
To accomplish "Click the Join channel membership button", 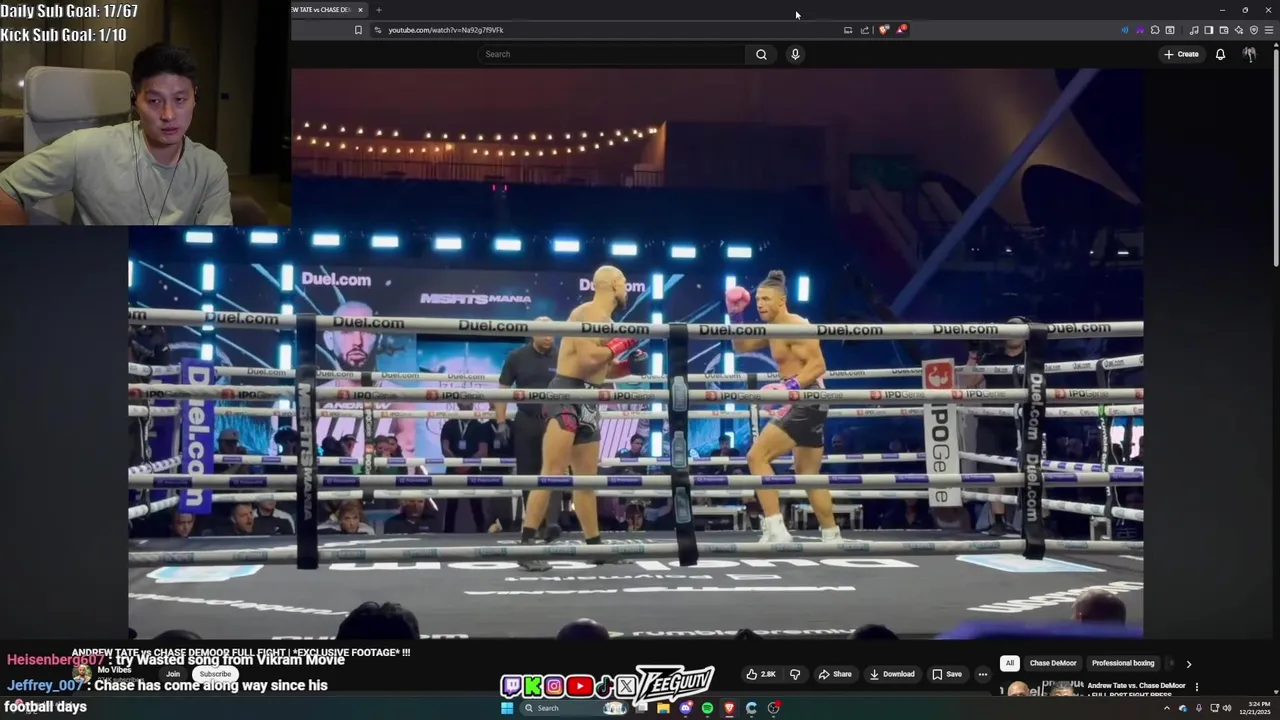I will (173, 674).
